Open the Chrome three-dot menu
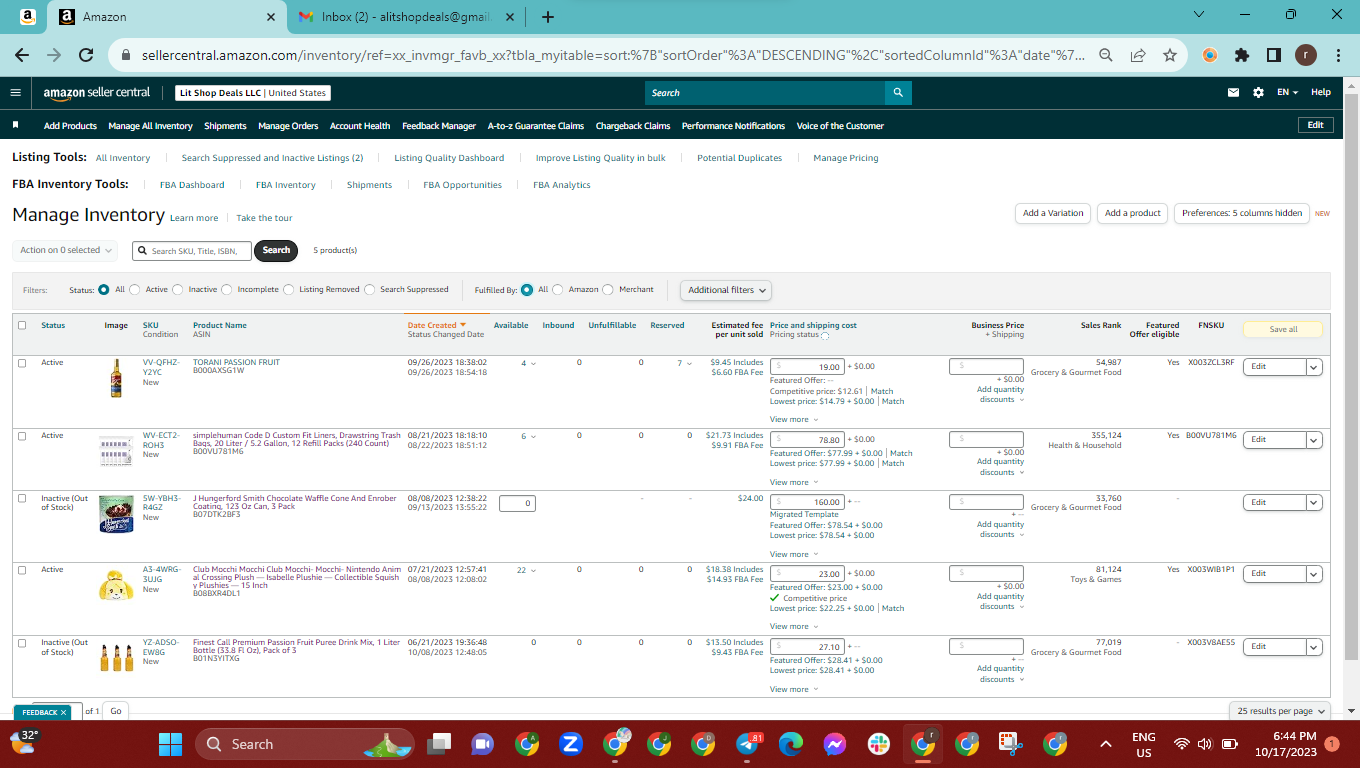This screenshot has height=768, width=1360. (1338, 56)
